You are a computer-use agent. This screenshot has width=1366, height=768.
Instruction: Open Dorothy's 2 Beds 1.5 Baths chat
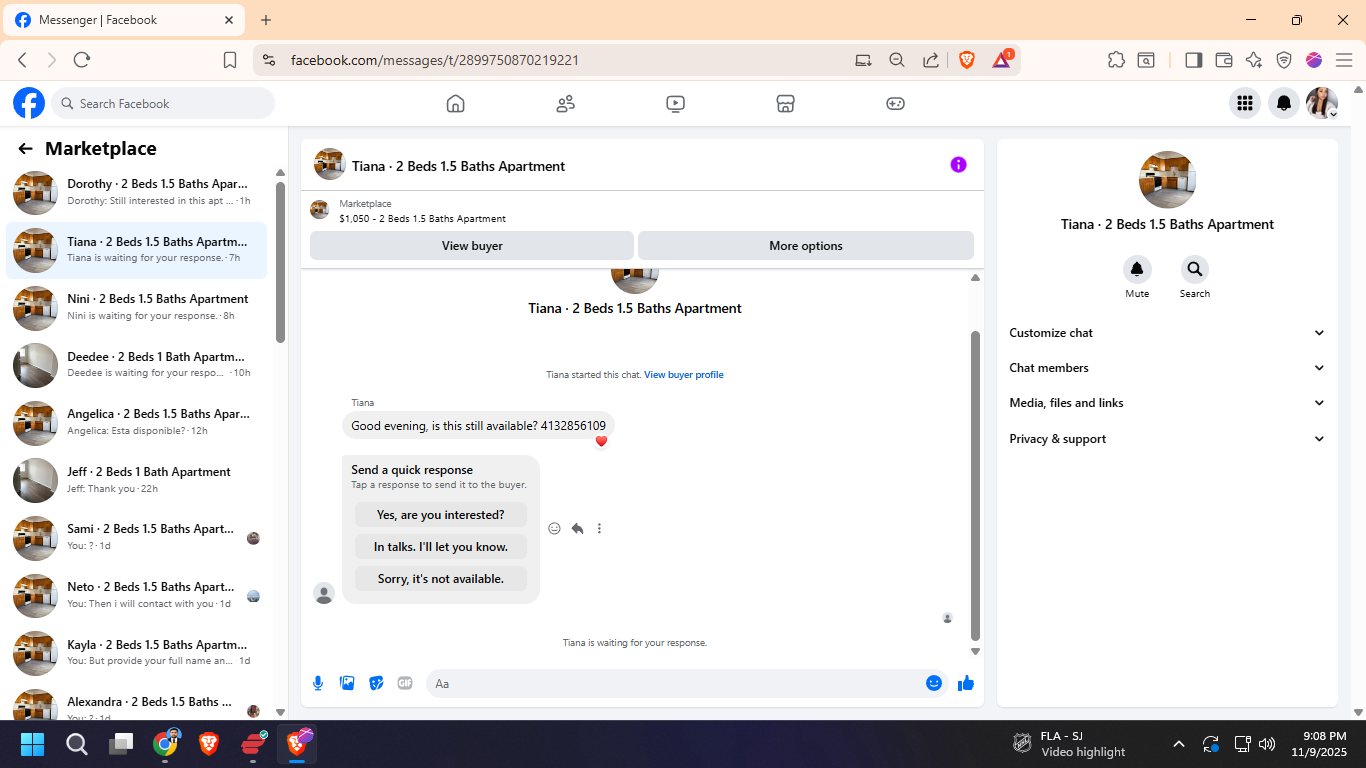click(x=136, y=192)
